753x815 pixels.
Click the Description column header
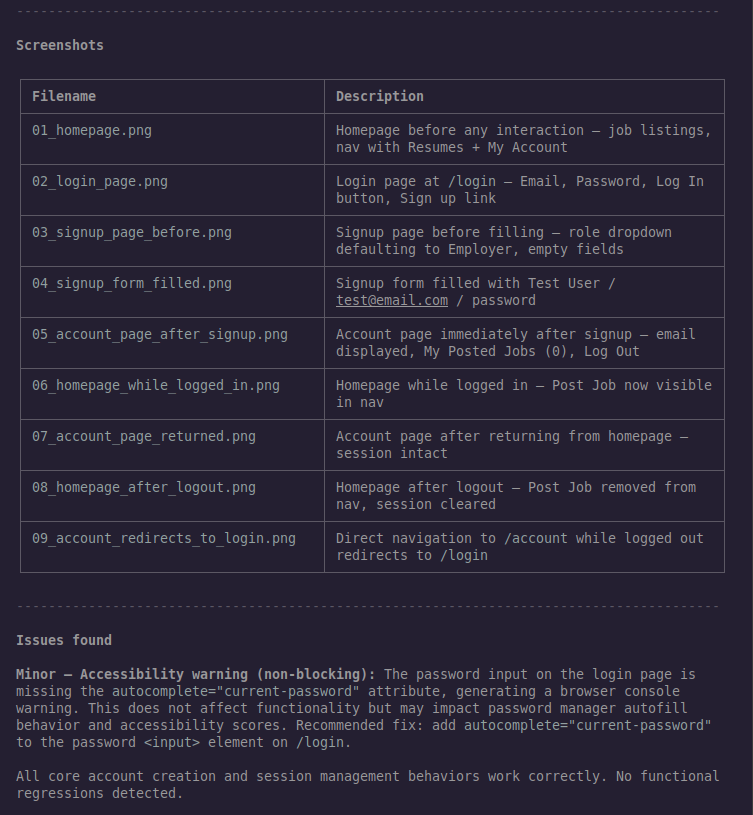[x=380, y=96]
